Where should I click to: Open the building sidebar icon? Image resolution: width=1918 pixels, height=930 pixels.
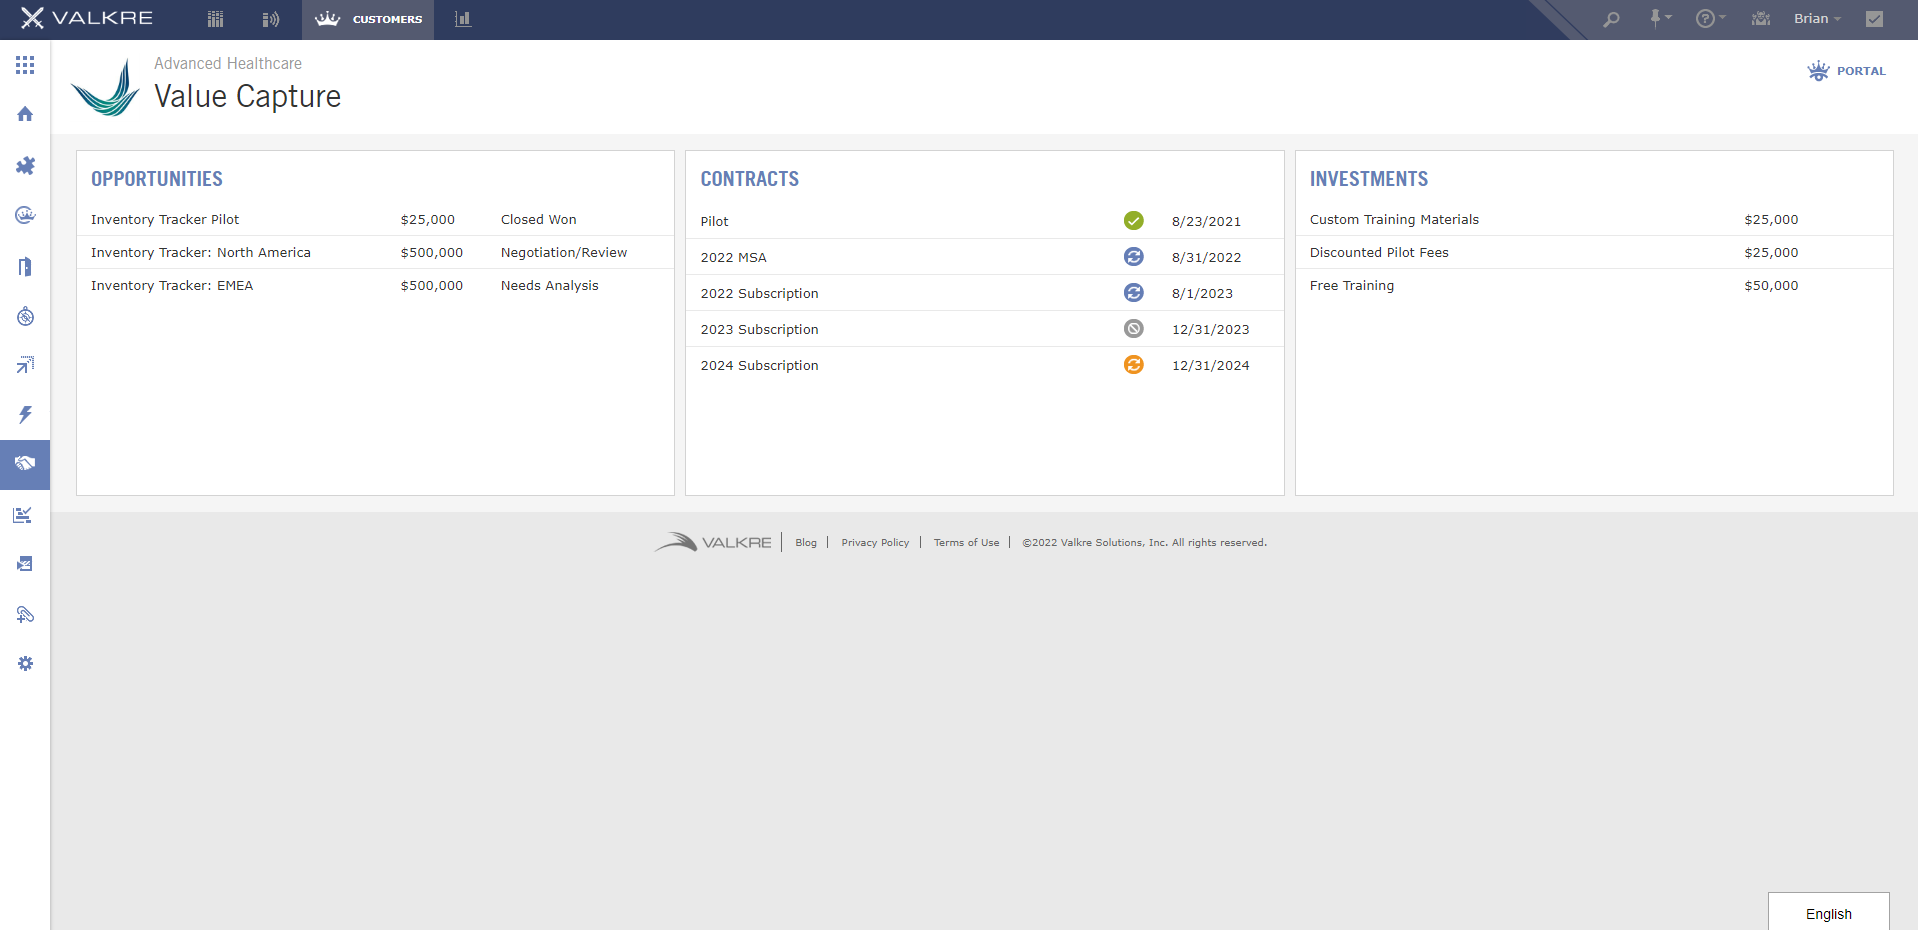pos(25,266)
